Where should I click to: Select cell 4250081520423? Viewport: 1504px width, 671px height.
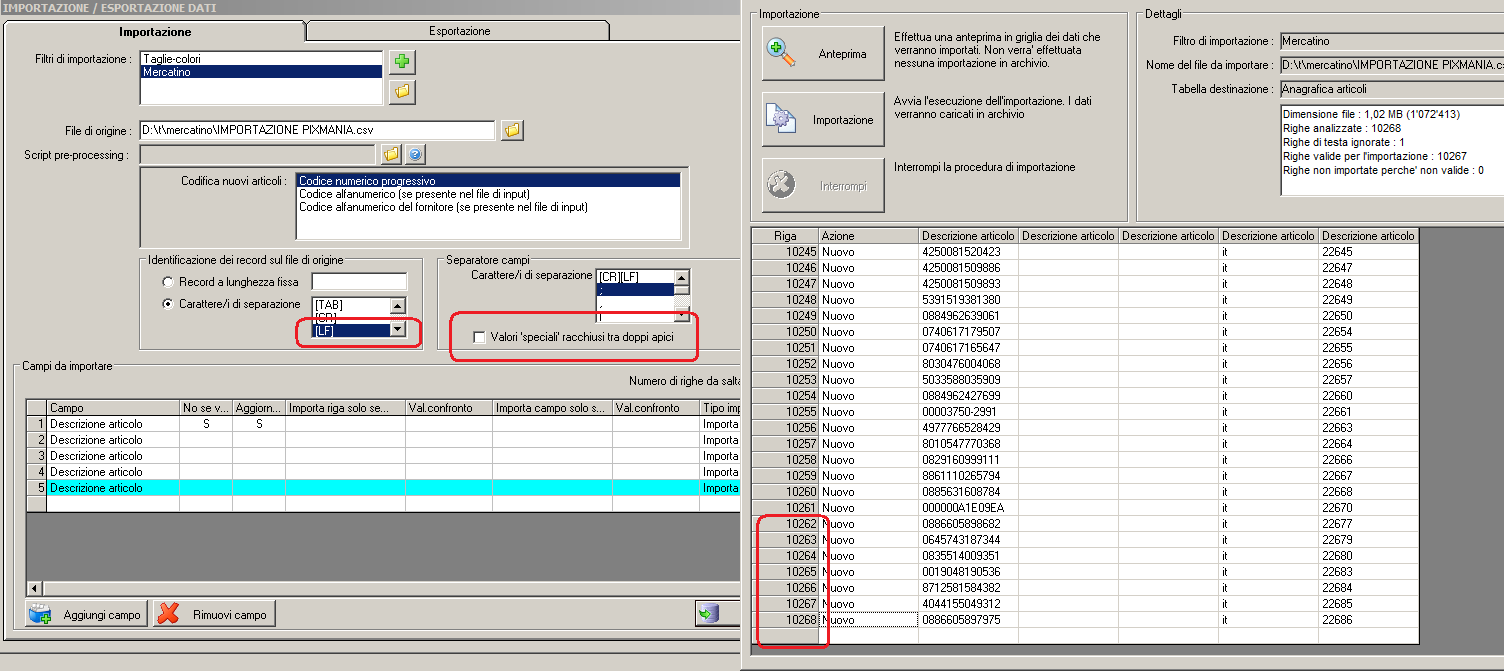(968, 252)
